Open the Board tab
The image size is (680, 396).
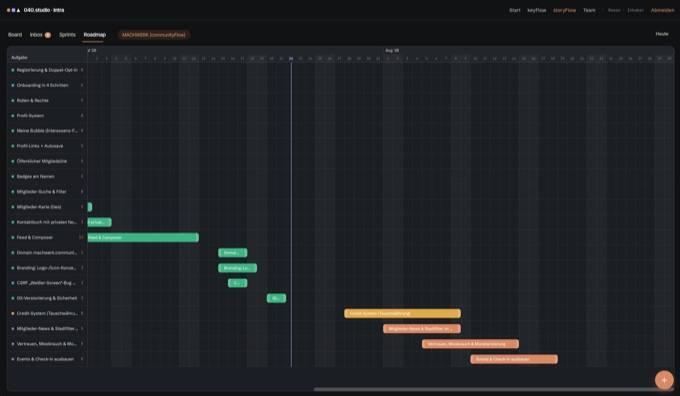point(15,35)
